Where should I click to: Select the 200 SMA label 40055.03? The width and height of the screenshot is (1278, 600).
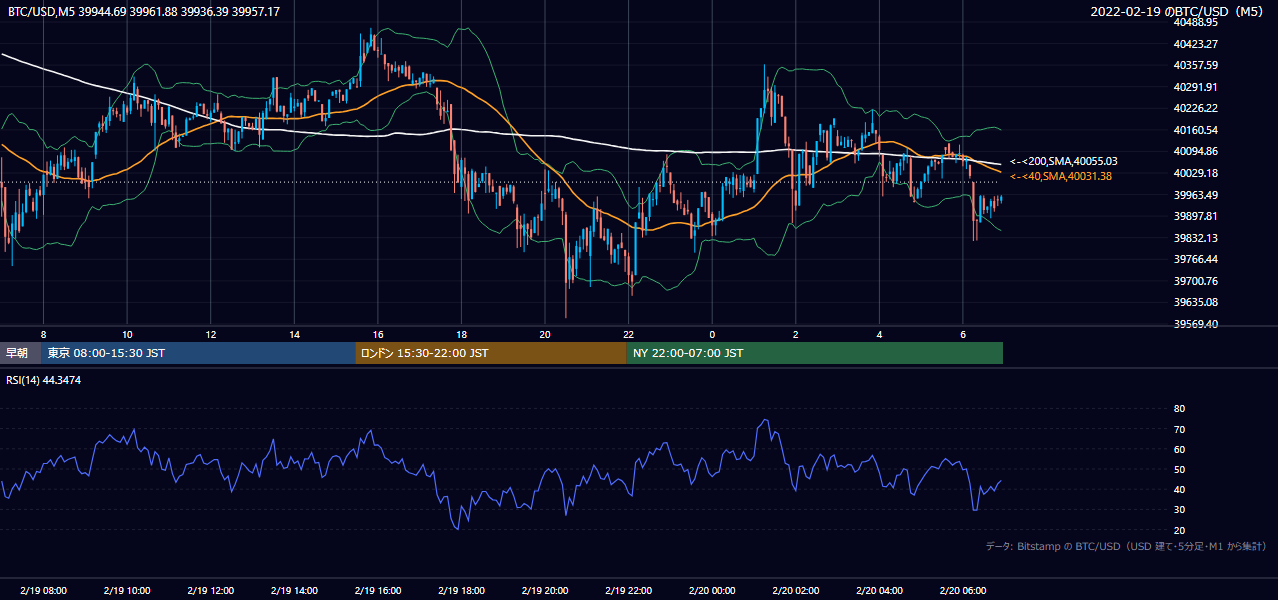point(1063,161)
